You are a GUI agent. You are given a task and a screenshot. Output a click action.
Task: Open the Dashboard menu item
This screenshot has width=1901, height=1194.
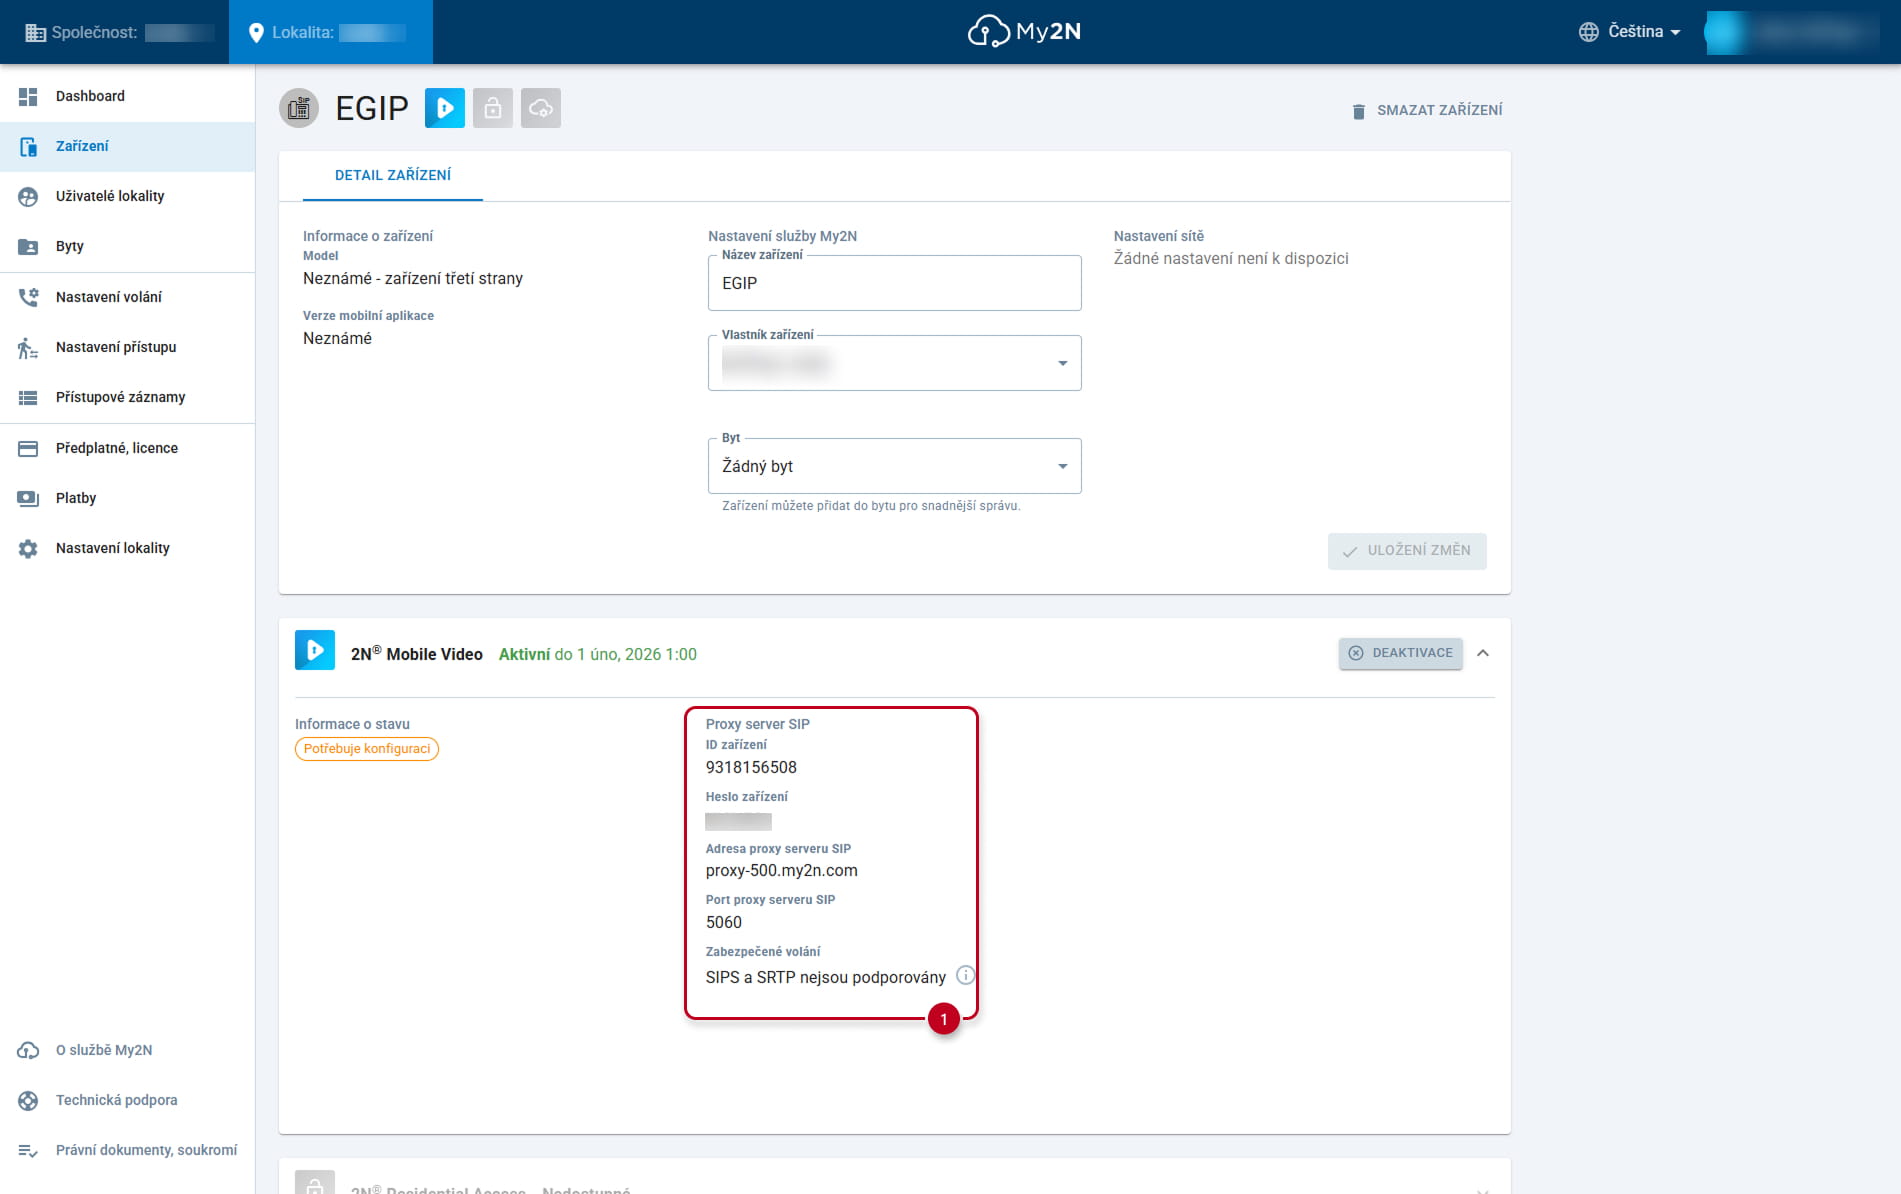click(127, 96)
